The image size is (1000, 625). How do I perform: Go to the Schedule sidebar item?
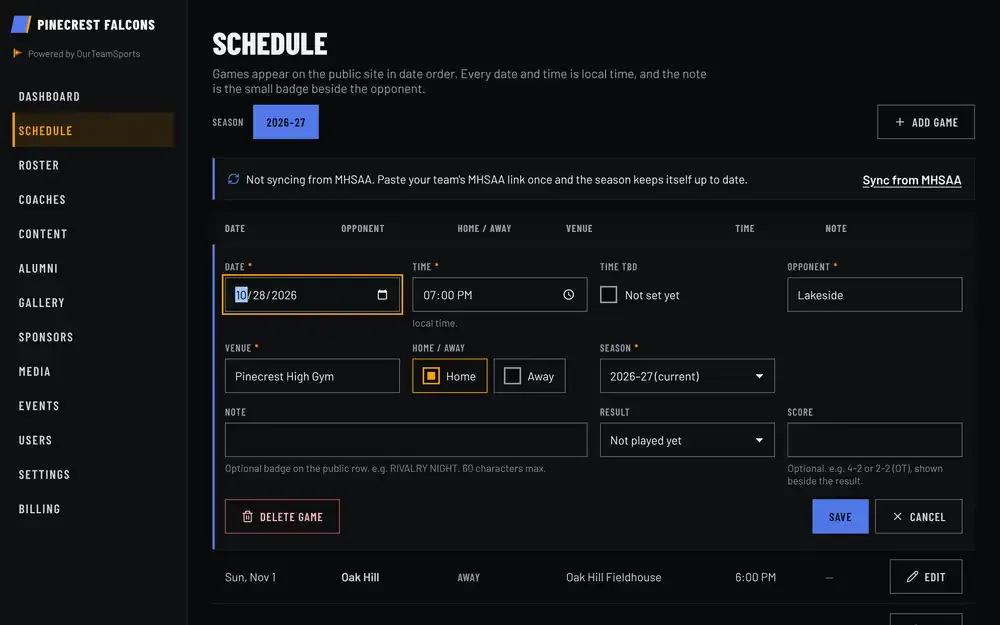(93, 130)
